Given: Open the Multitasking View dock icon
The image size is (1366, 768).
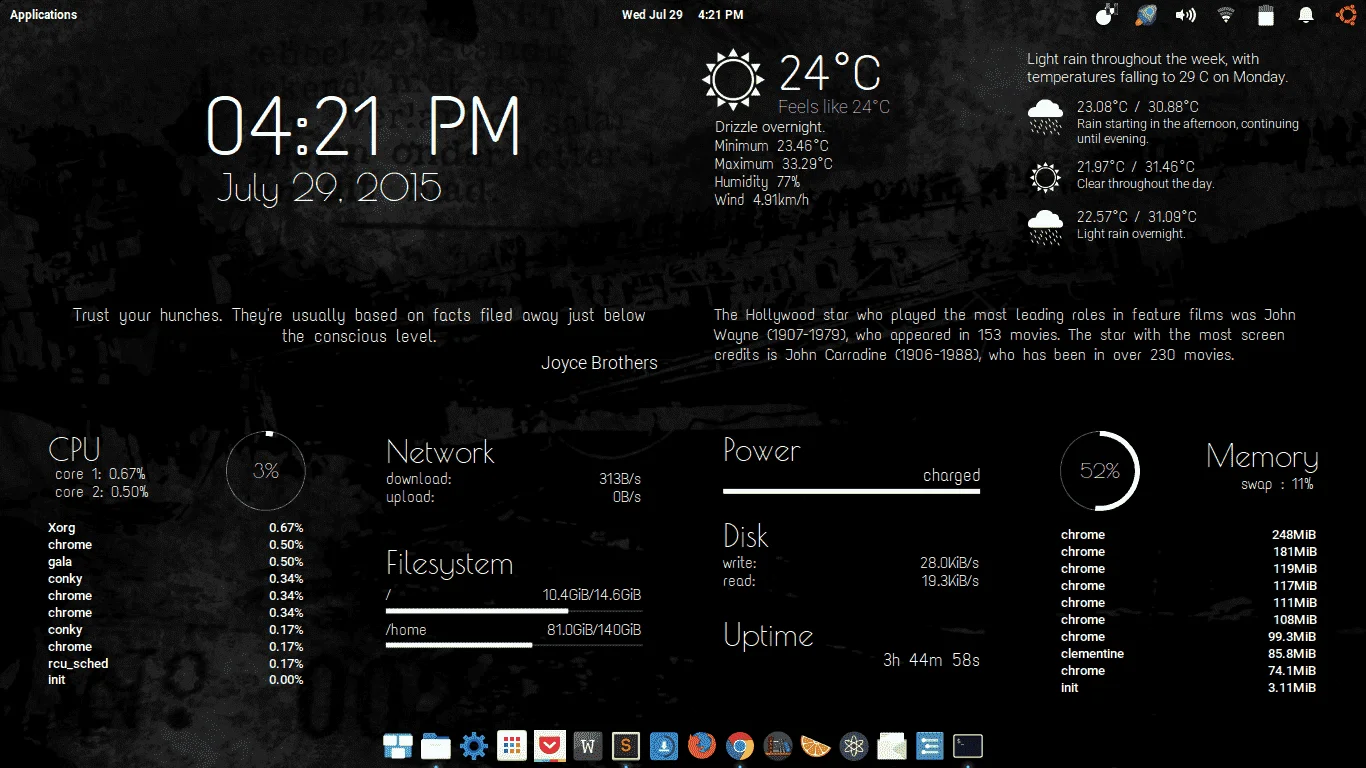Looking at the screenshot, I should 397,746.
